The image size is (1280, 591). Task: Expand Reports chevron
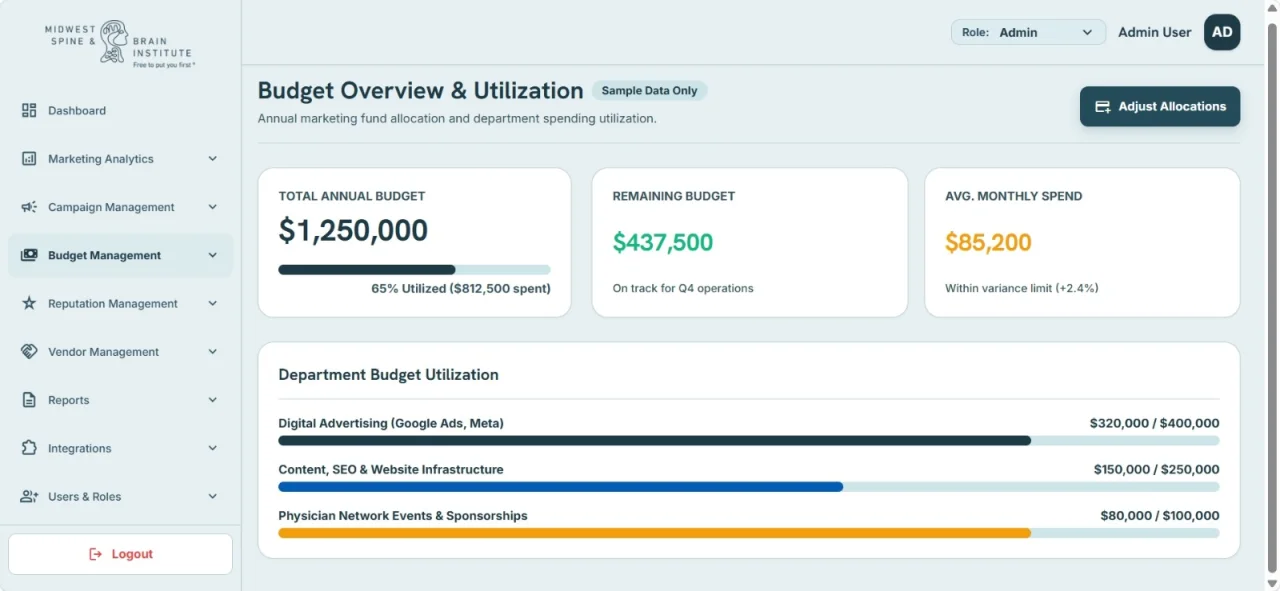[212, 400]
